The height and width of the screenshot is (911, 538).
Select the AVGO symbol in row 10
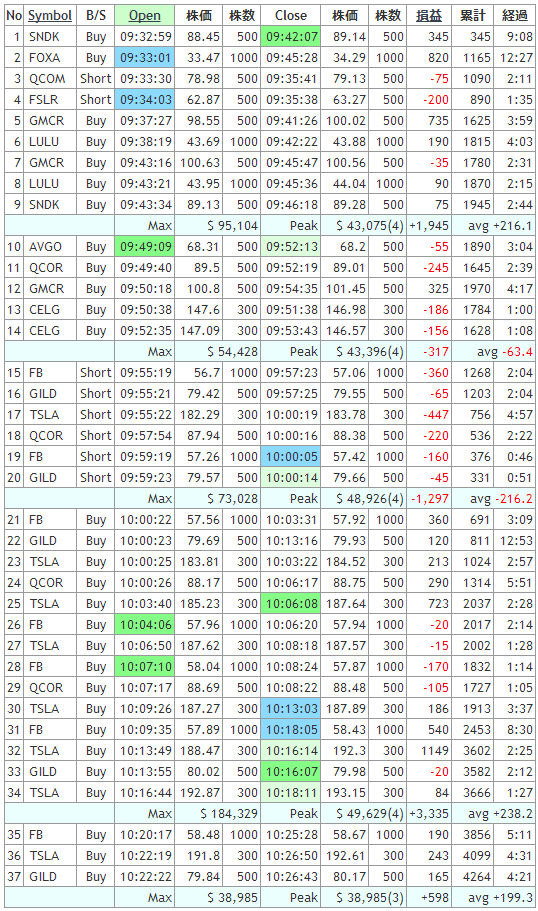click(45, 246)
